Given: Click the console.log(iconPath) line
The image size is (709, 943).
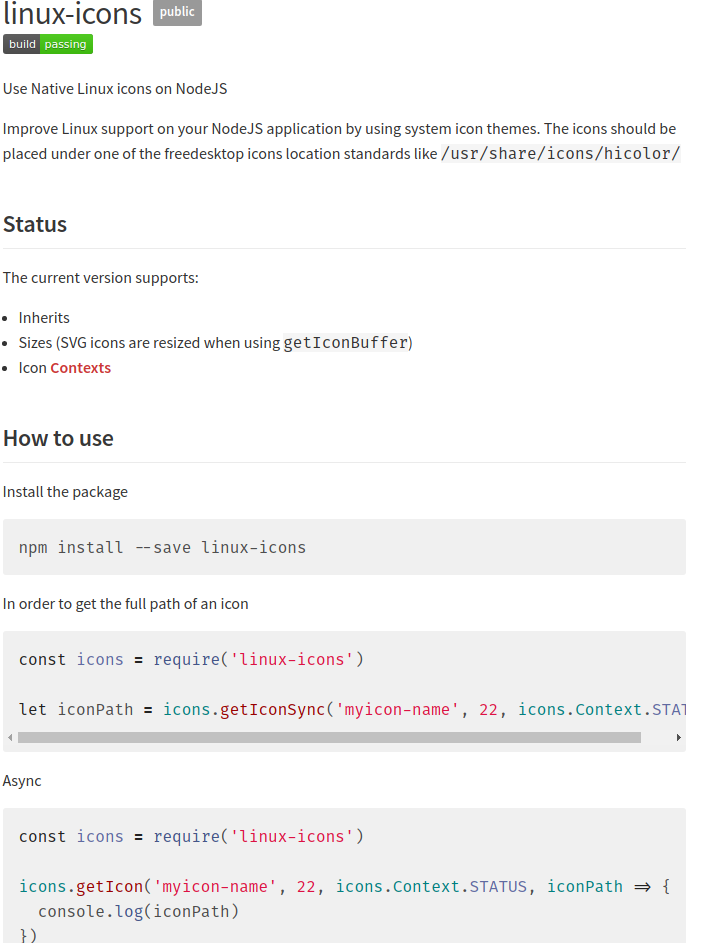Looking at the screenshot, I should 138,912.
